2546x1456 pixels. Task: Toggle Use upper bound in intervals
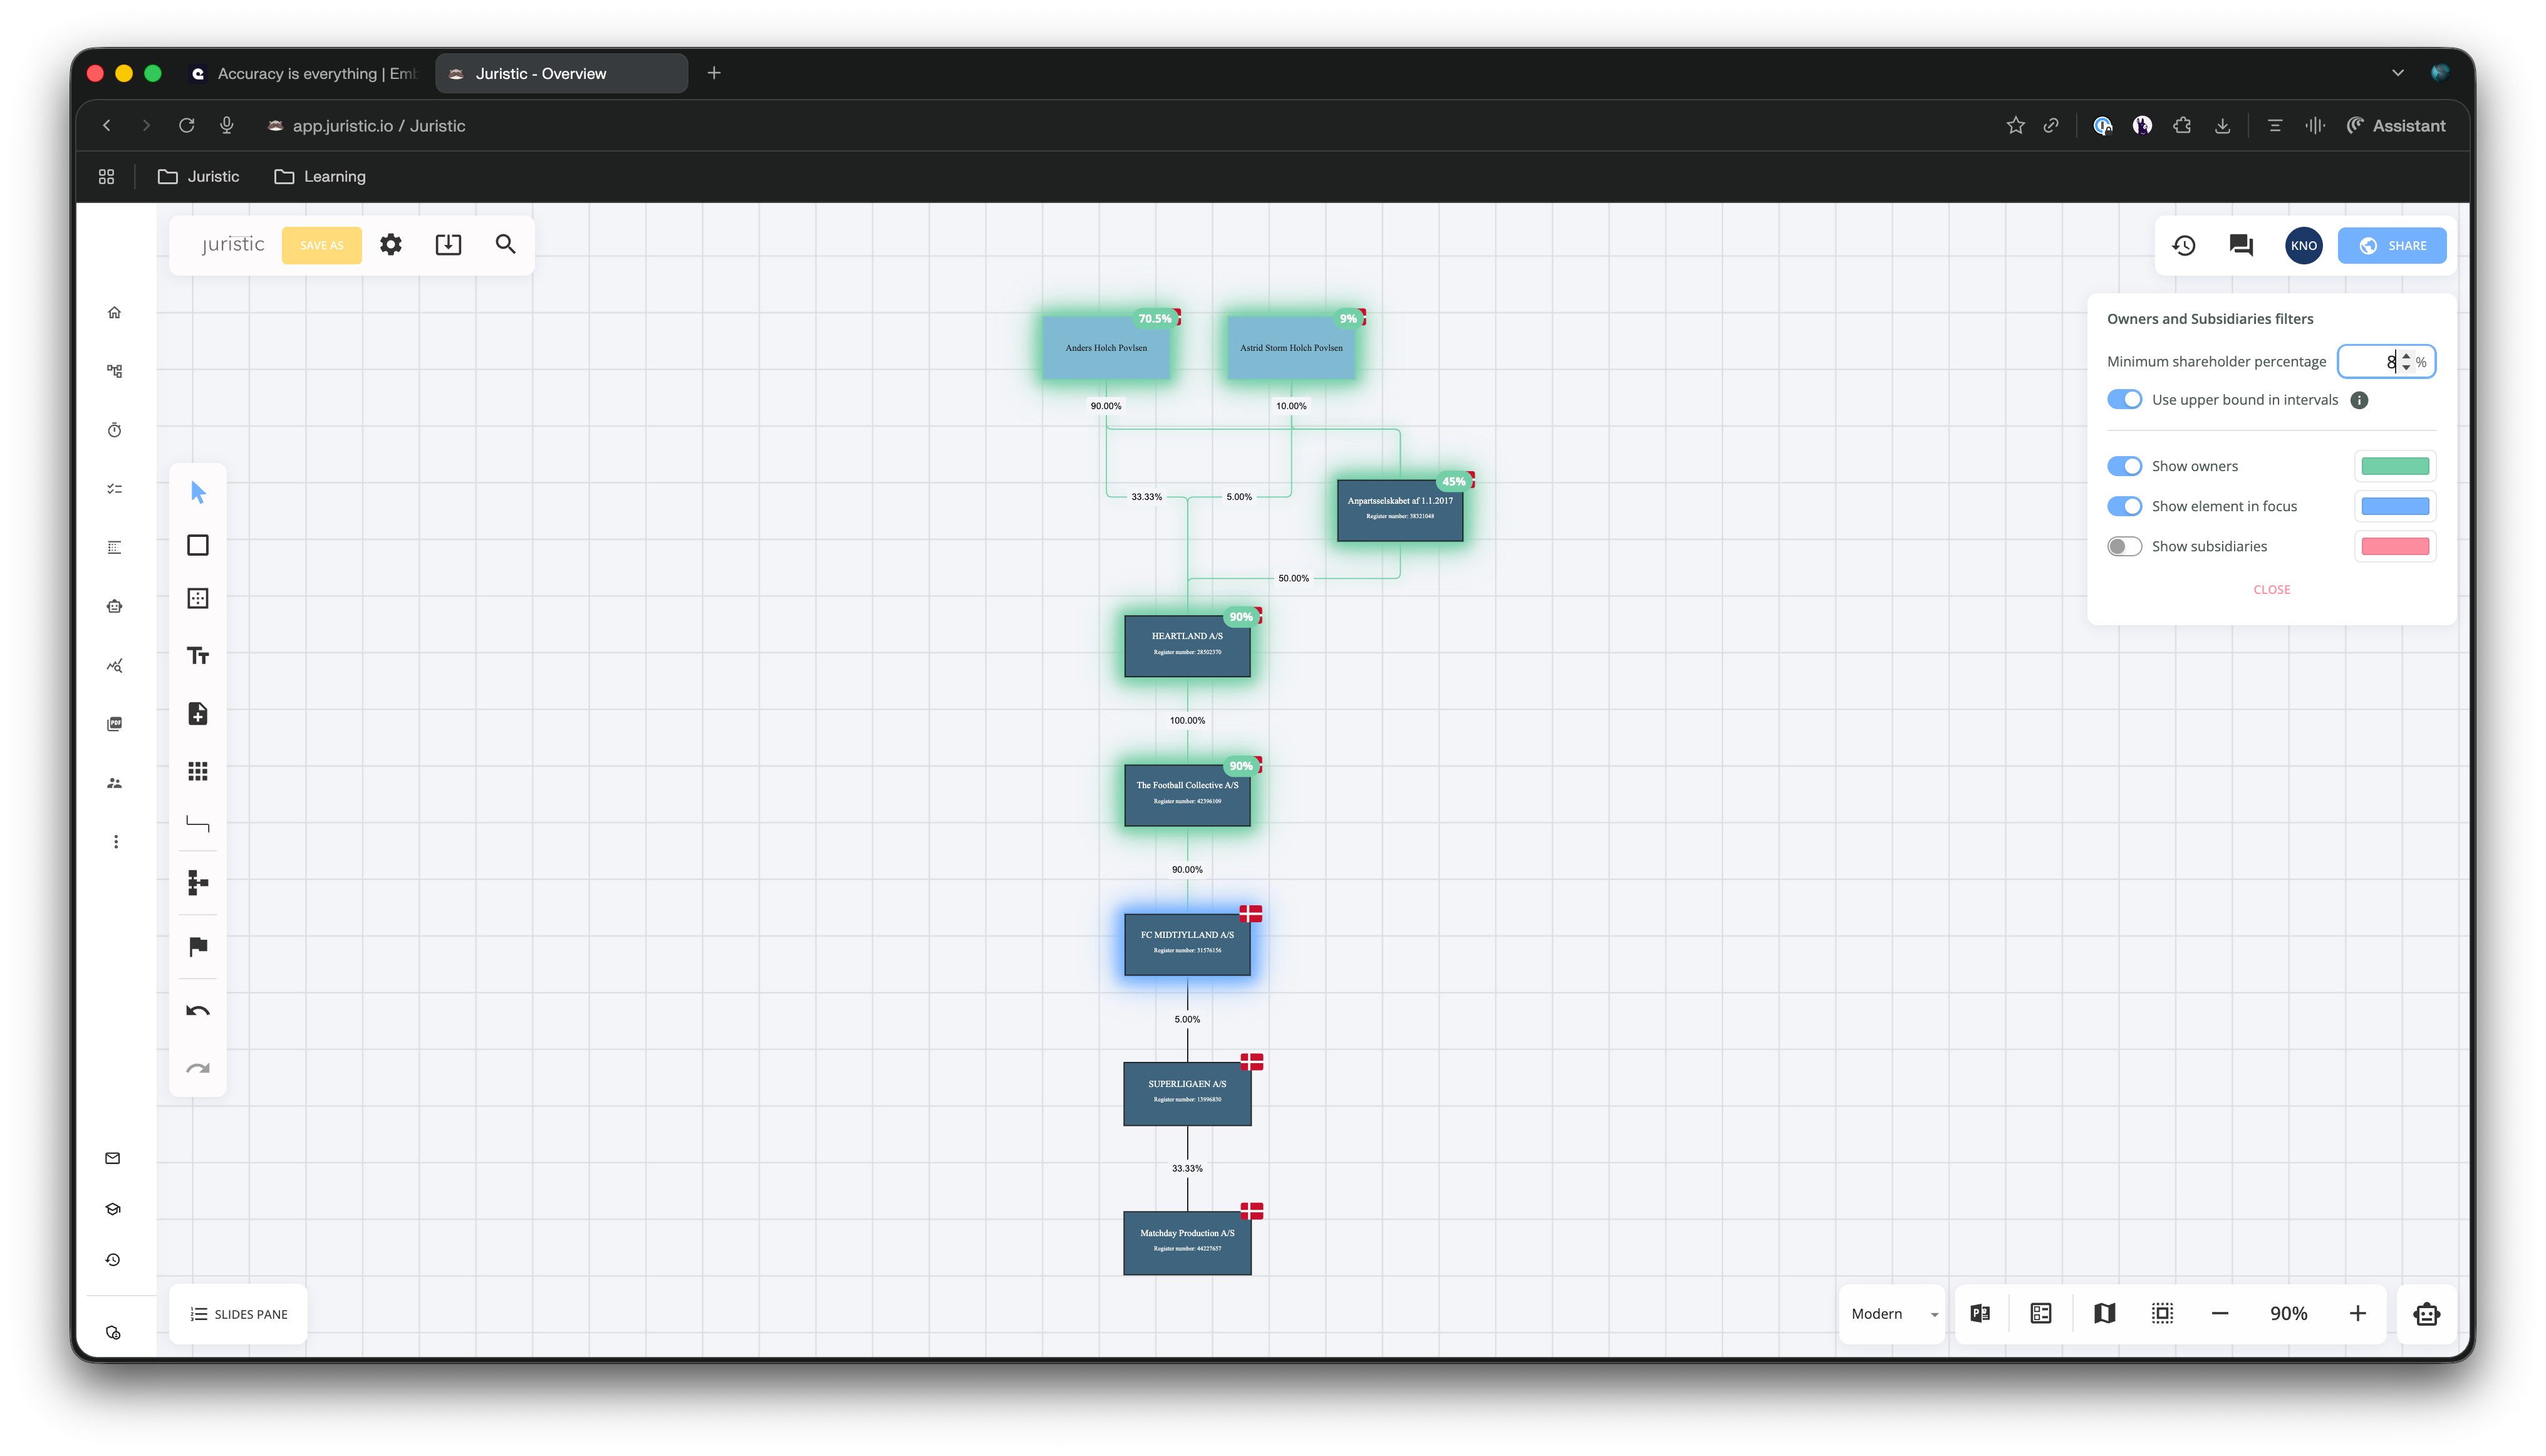coord(2124,400)
